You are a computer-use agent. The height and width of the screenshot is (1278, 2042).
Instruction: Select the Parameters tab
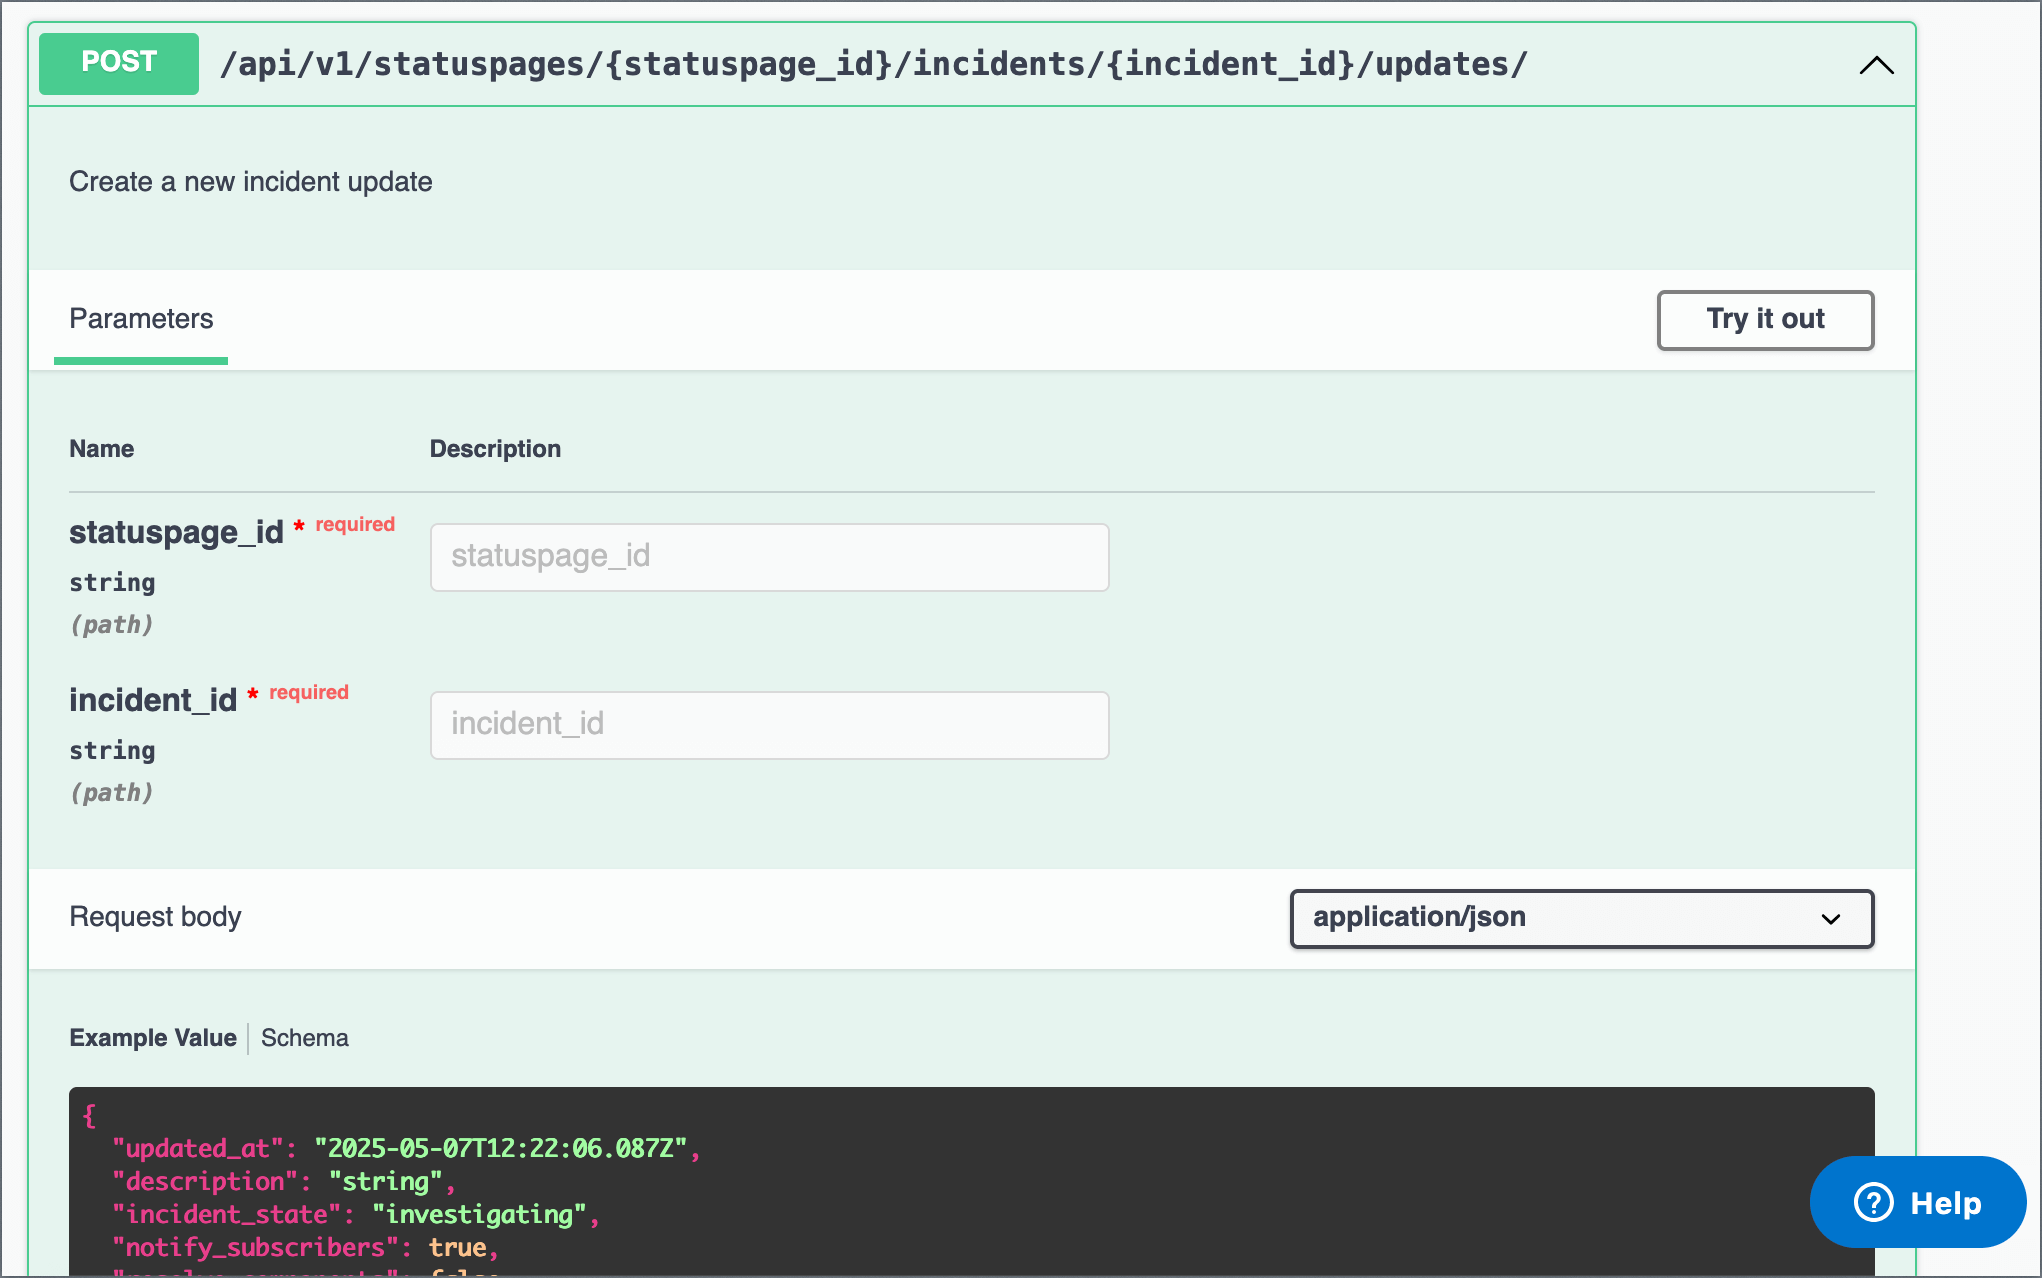pos(141,319)
